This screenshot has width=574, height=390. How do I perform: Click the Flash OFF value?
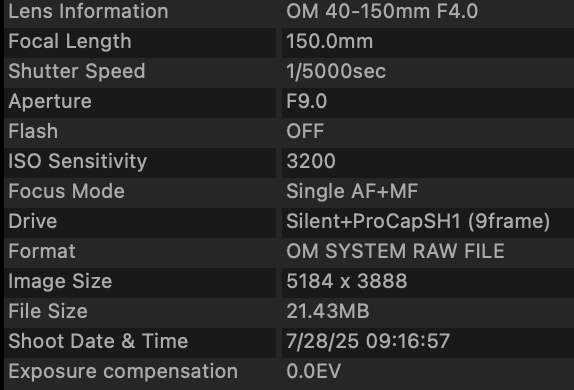[305, 131]
